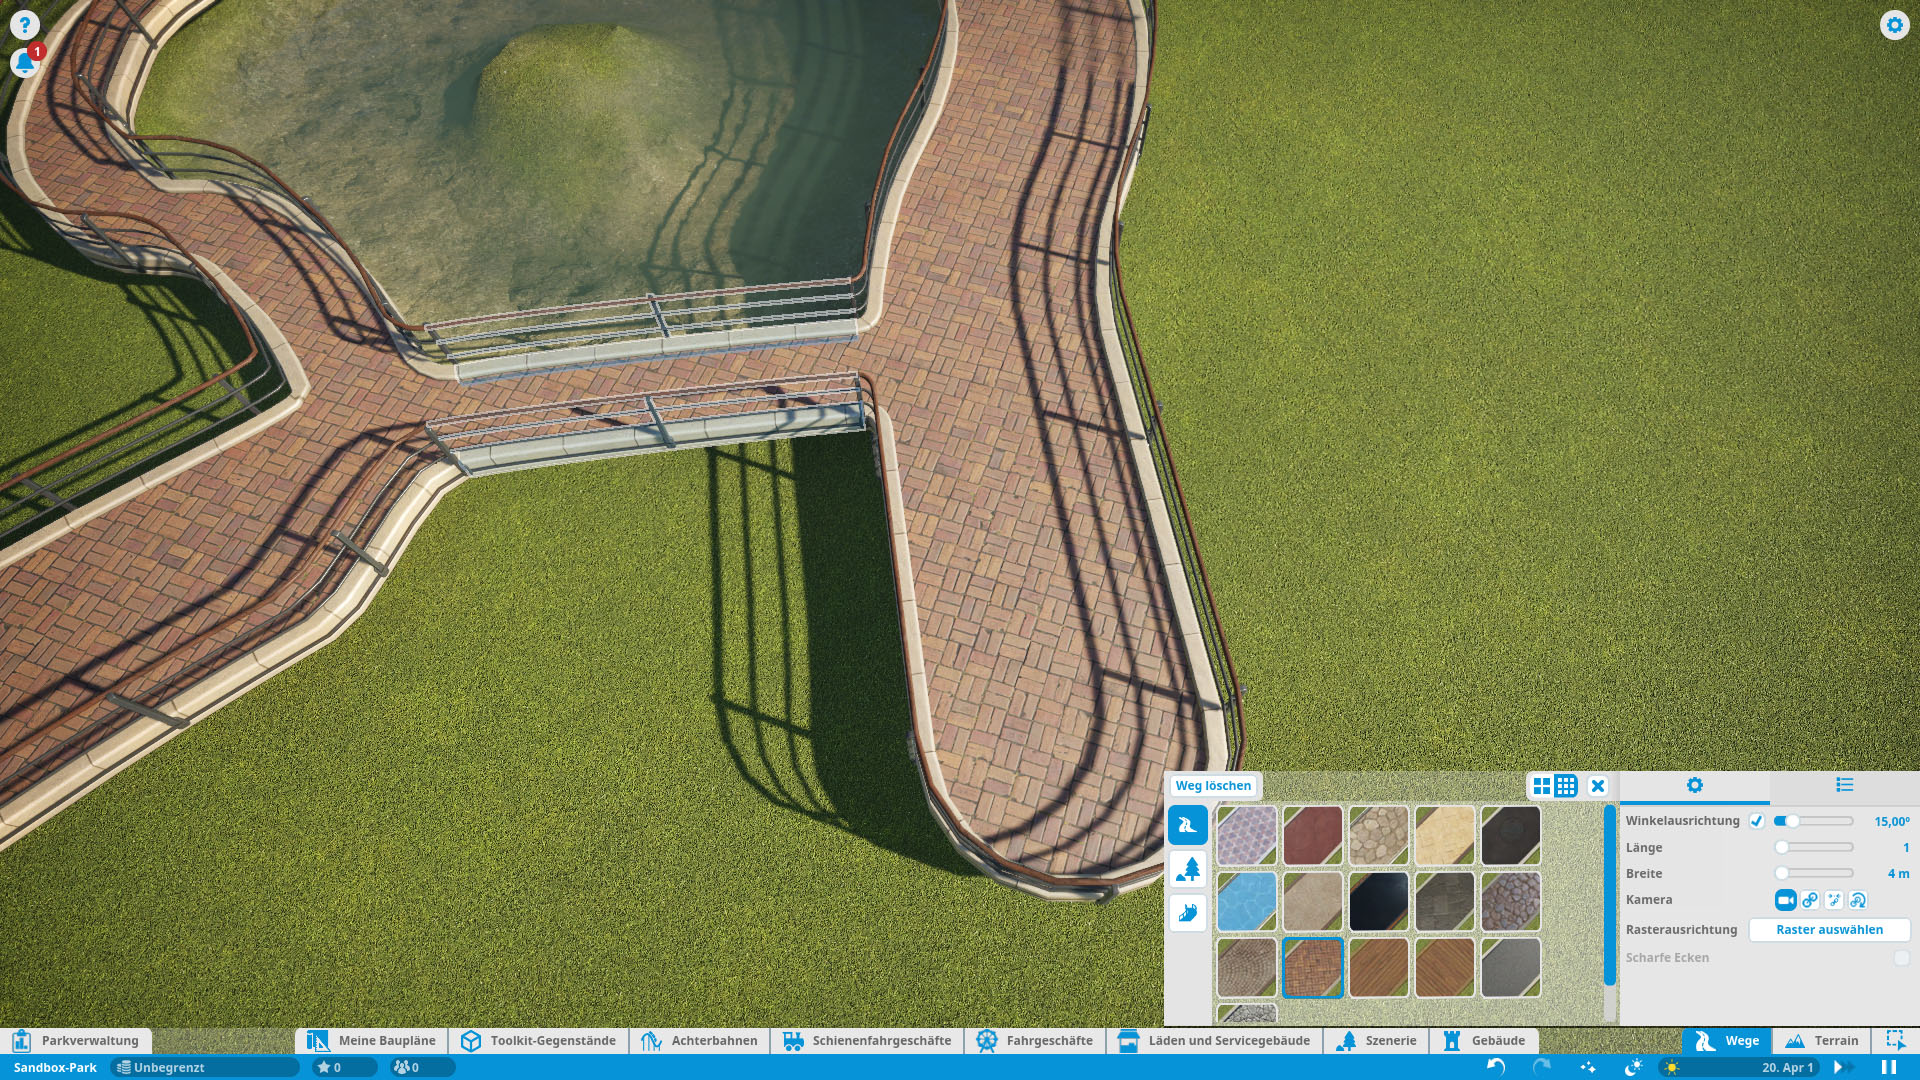This screenshot has width=1920, height=1080.
Task: Select the gray asphalt path texture
Action: (x=1511, y=968)
